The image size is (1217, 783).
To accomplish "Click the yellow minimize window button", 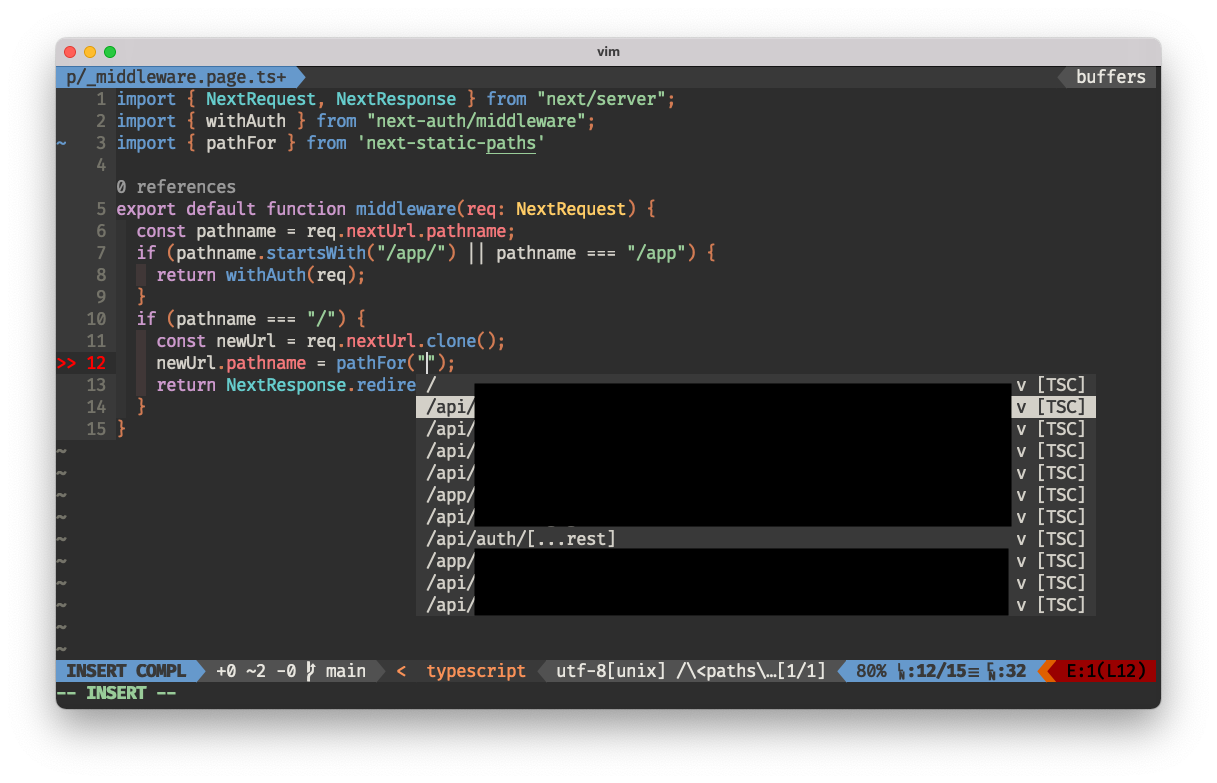I will [x=90, y=52].
